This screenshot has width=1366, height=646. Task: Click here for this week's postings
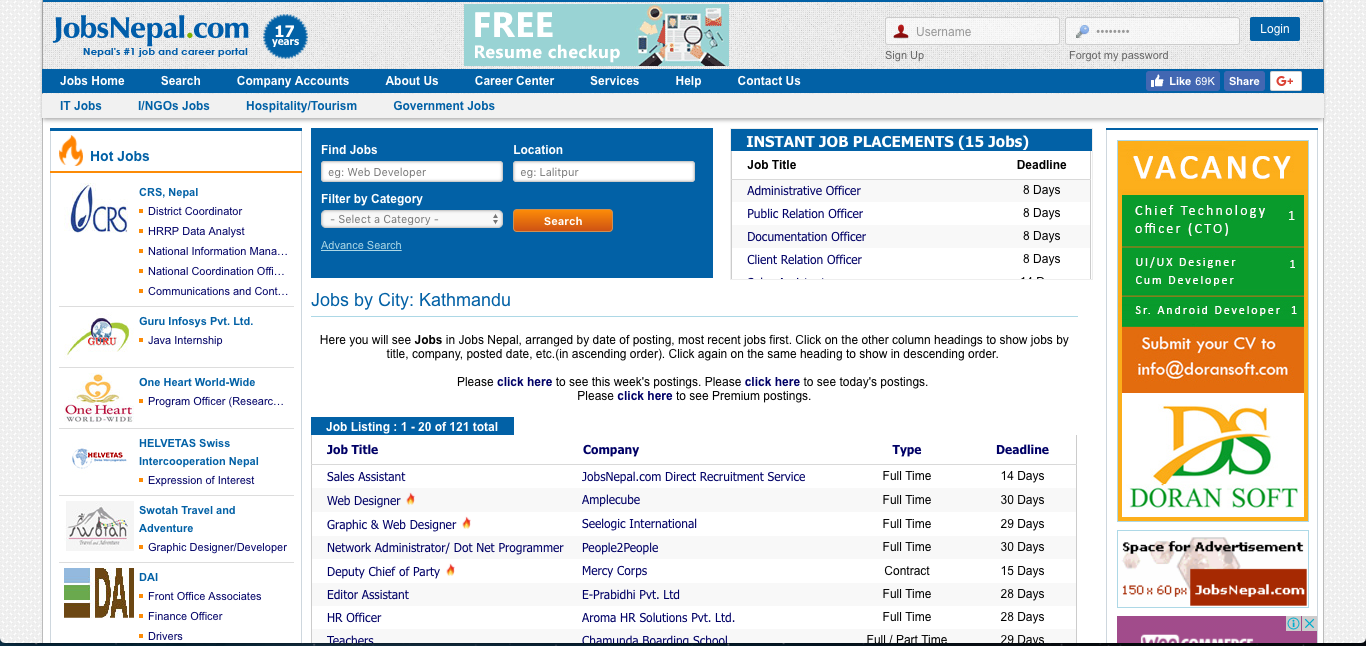(x=524, y=382)
